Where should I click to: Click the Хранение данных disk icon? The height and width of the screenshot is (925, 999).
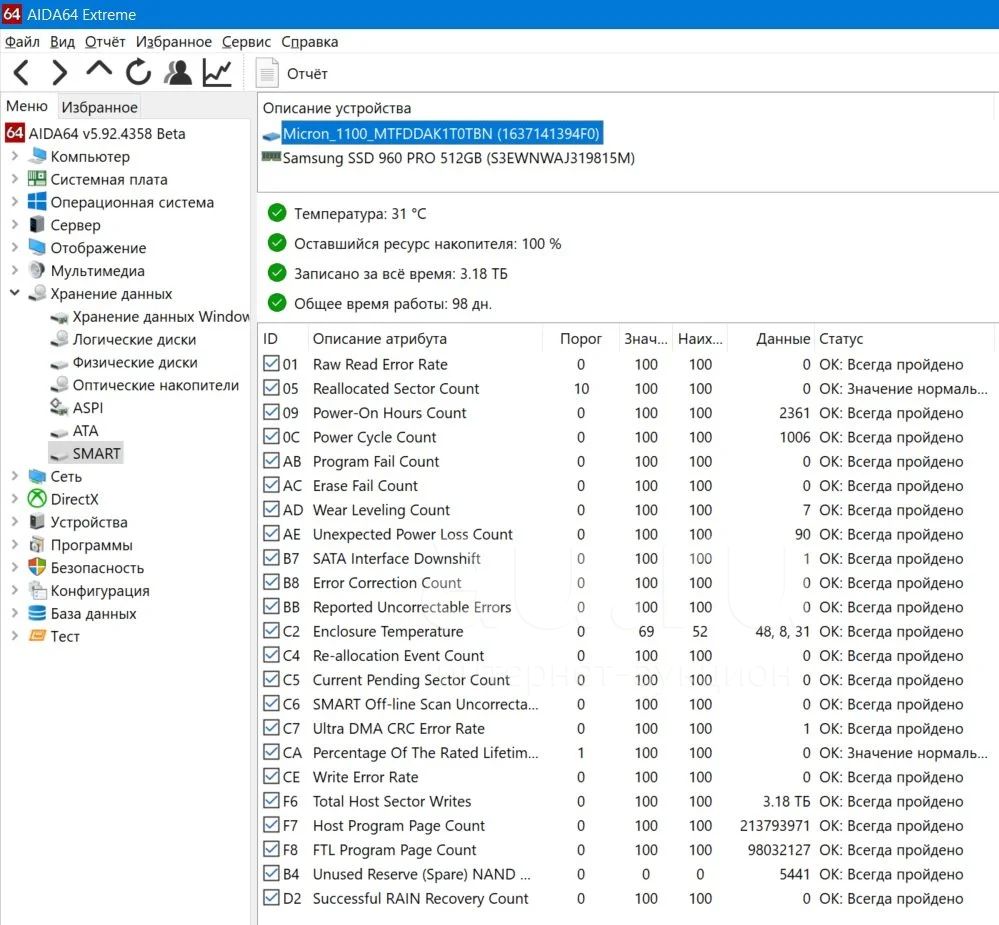[38, 293]
